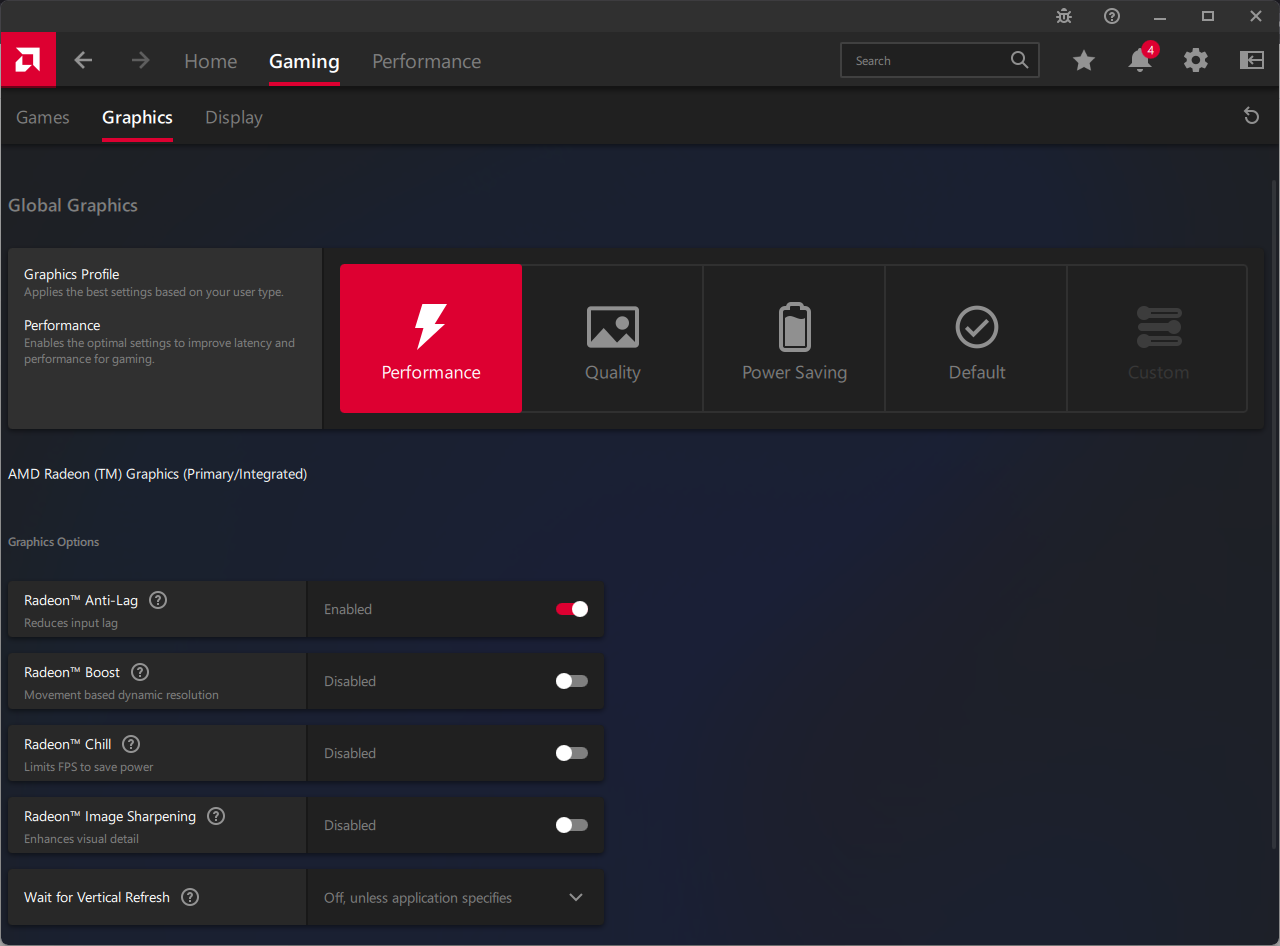
Task: Open the Performance top menu tab
Action: tap(426, 61)
